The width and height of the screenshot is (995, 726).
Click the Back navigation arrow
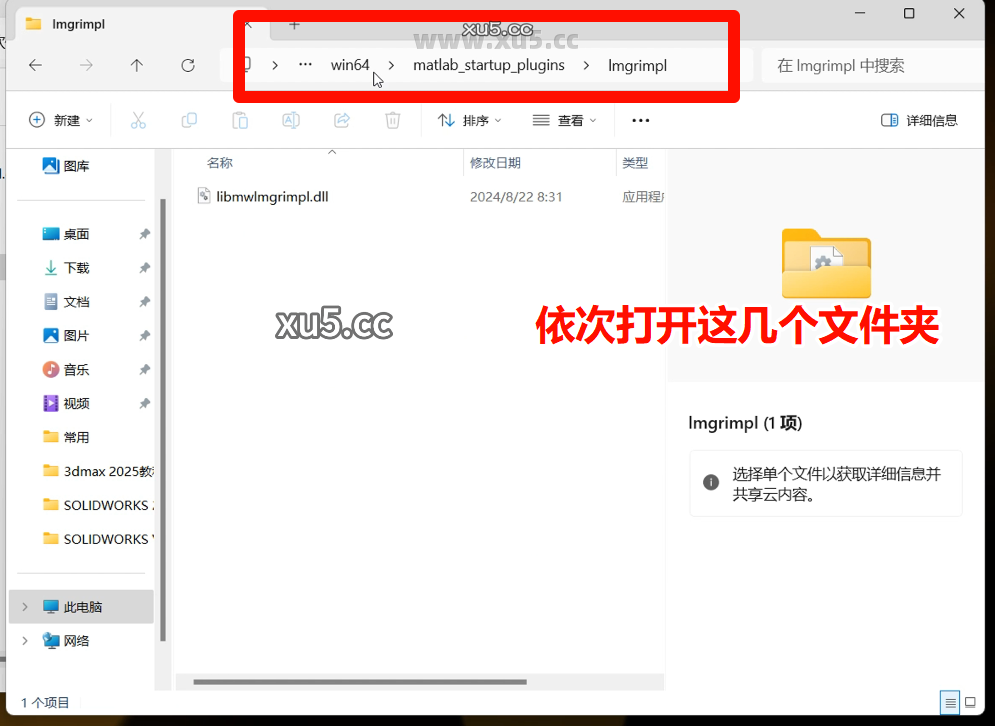click(x=35, y=65)
